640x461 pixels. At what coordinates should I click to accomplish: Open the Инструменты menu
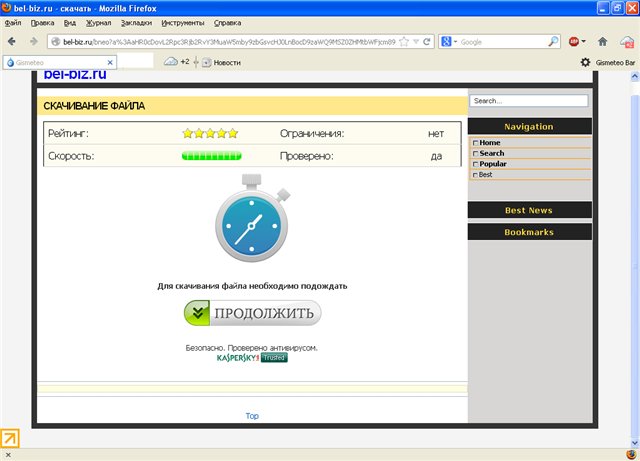183,22
